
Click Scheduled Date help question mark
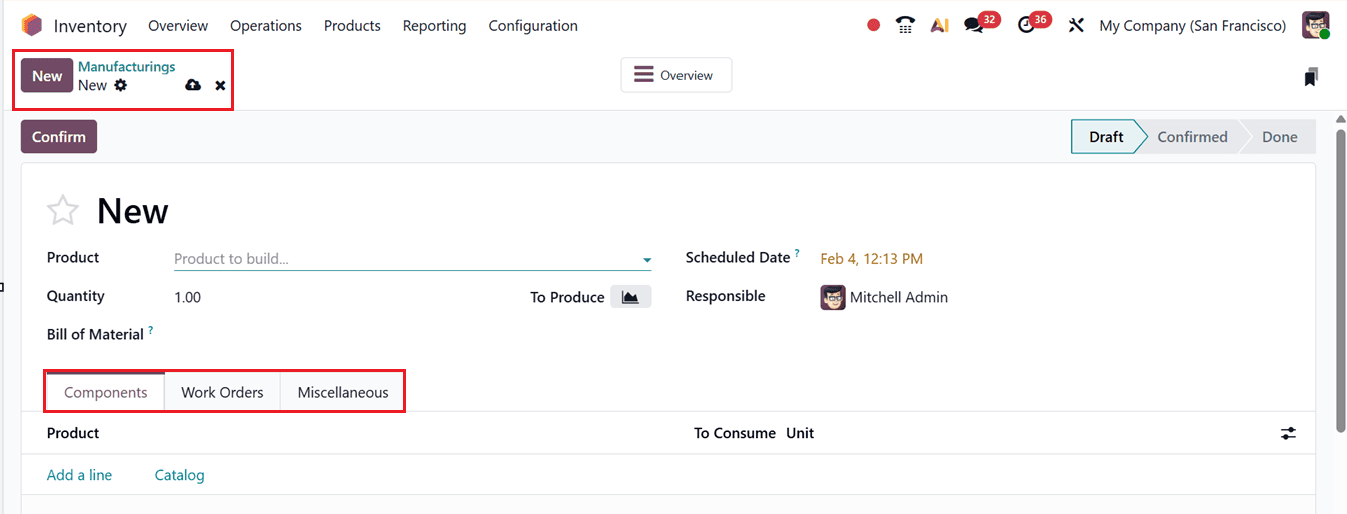[x=797, y=253]
